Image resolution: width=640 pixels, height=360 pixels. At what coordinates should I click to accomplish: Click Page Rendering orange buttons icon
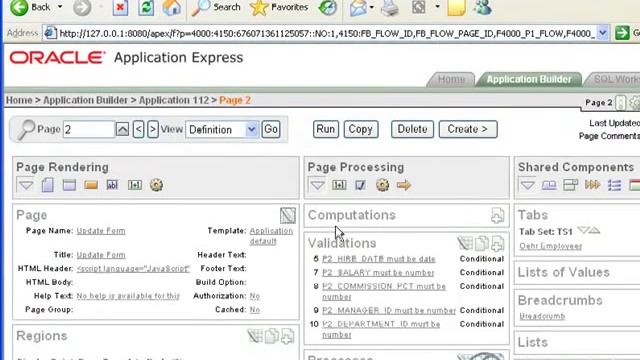click(91, 185)
